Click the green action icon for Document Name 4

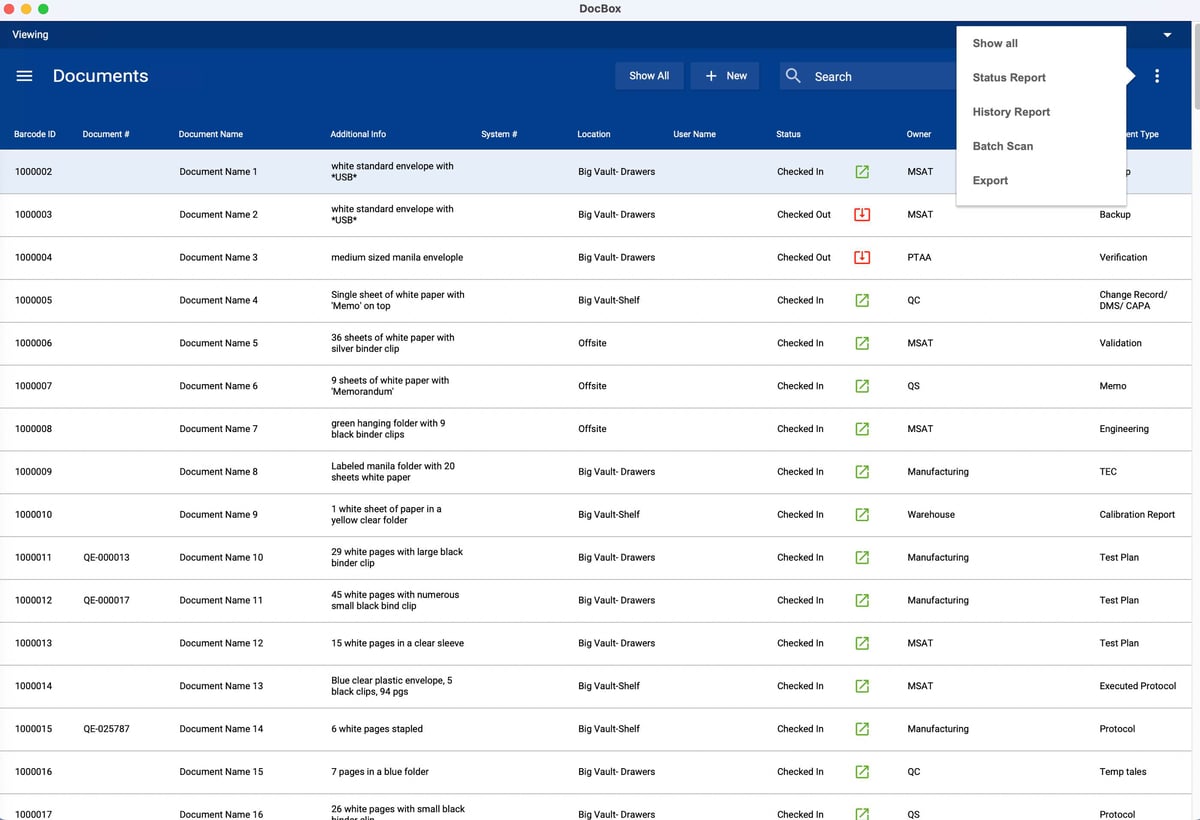tap(861, 300)
